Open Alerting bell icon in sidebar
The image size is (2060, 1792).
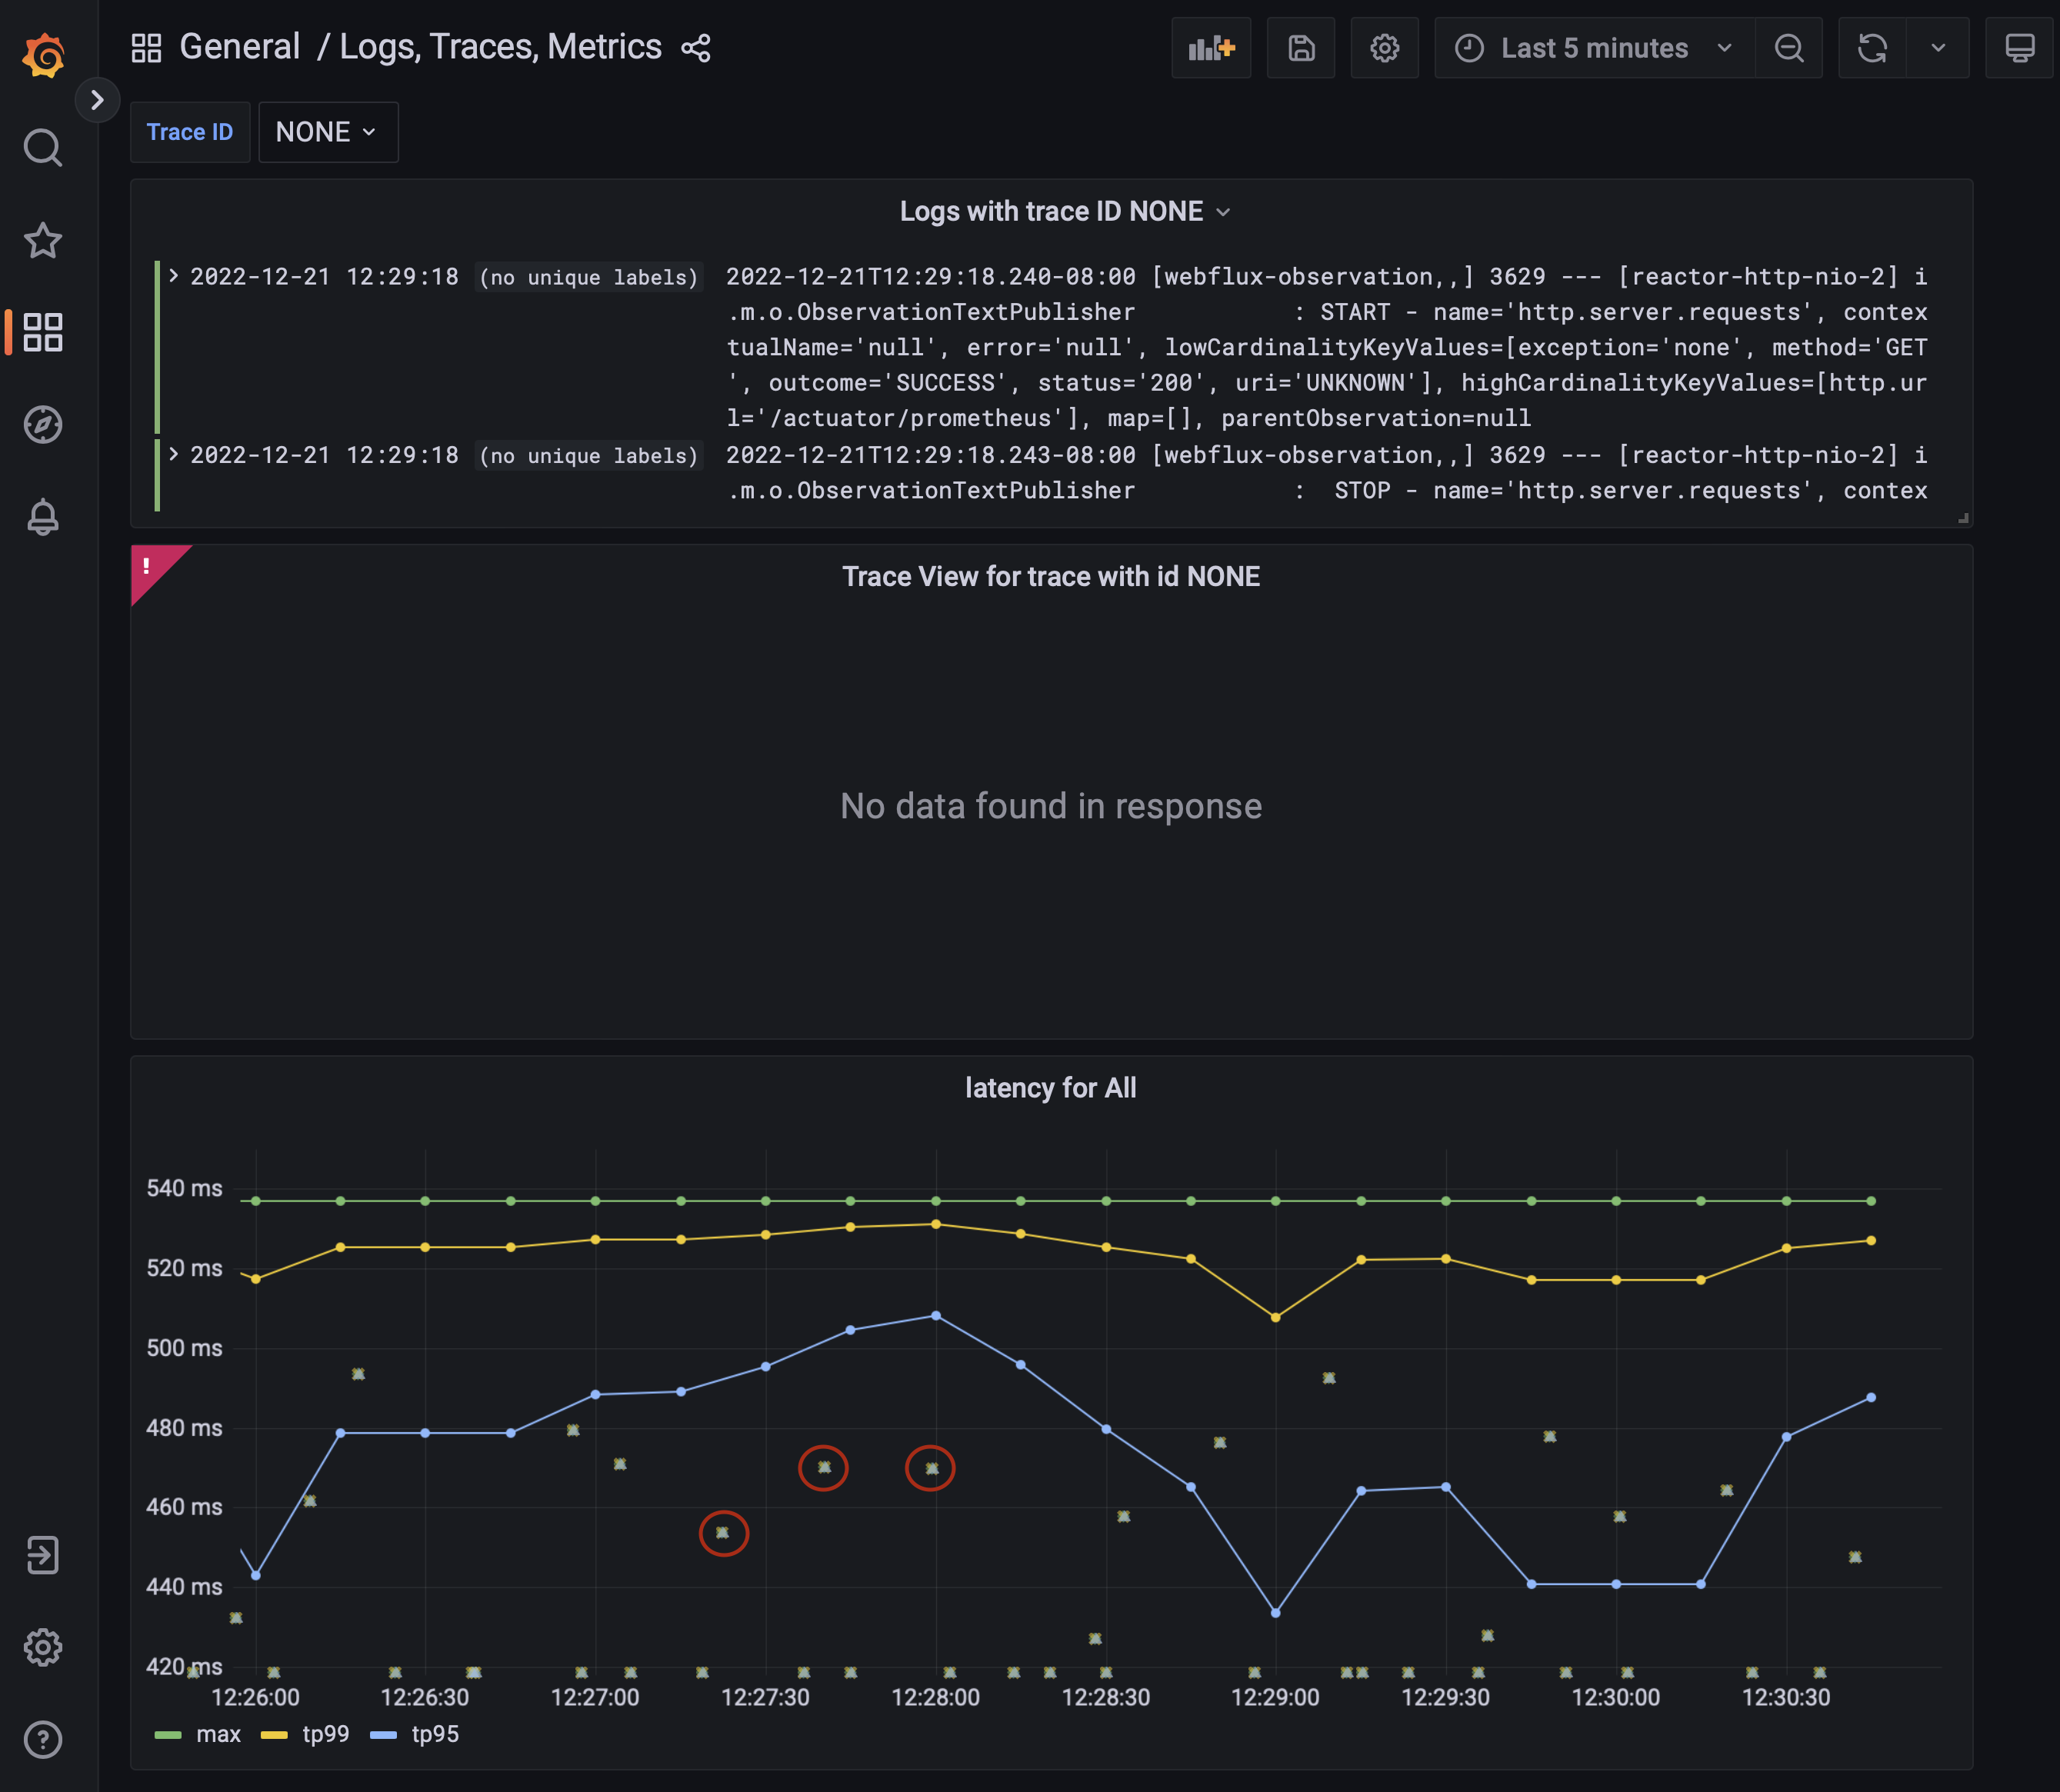43,517
